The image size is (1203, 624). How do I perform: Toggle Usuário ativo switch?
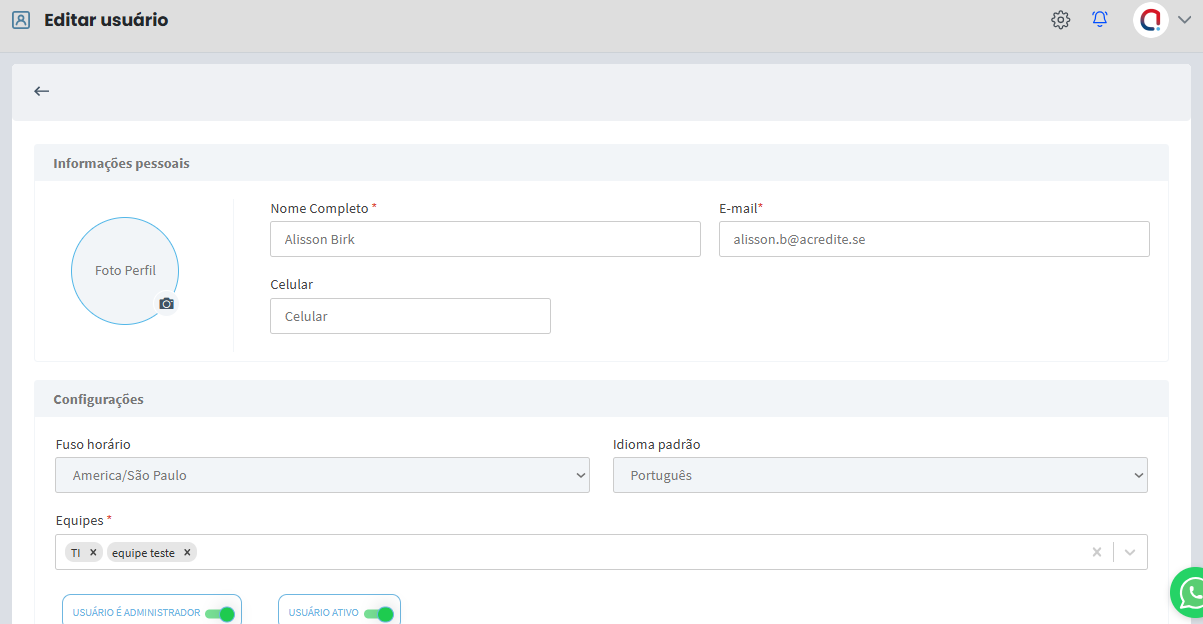pos(379,613)
